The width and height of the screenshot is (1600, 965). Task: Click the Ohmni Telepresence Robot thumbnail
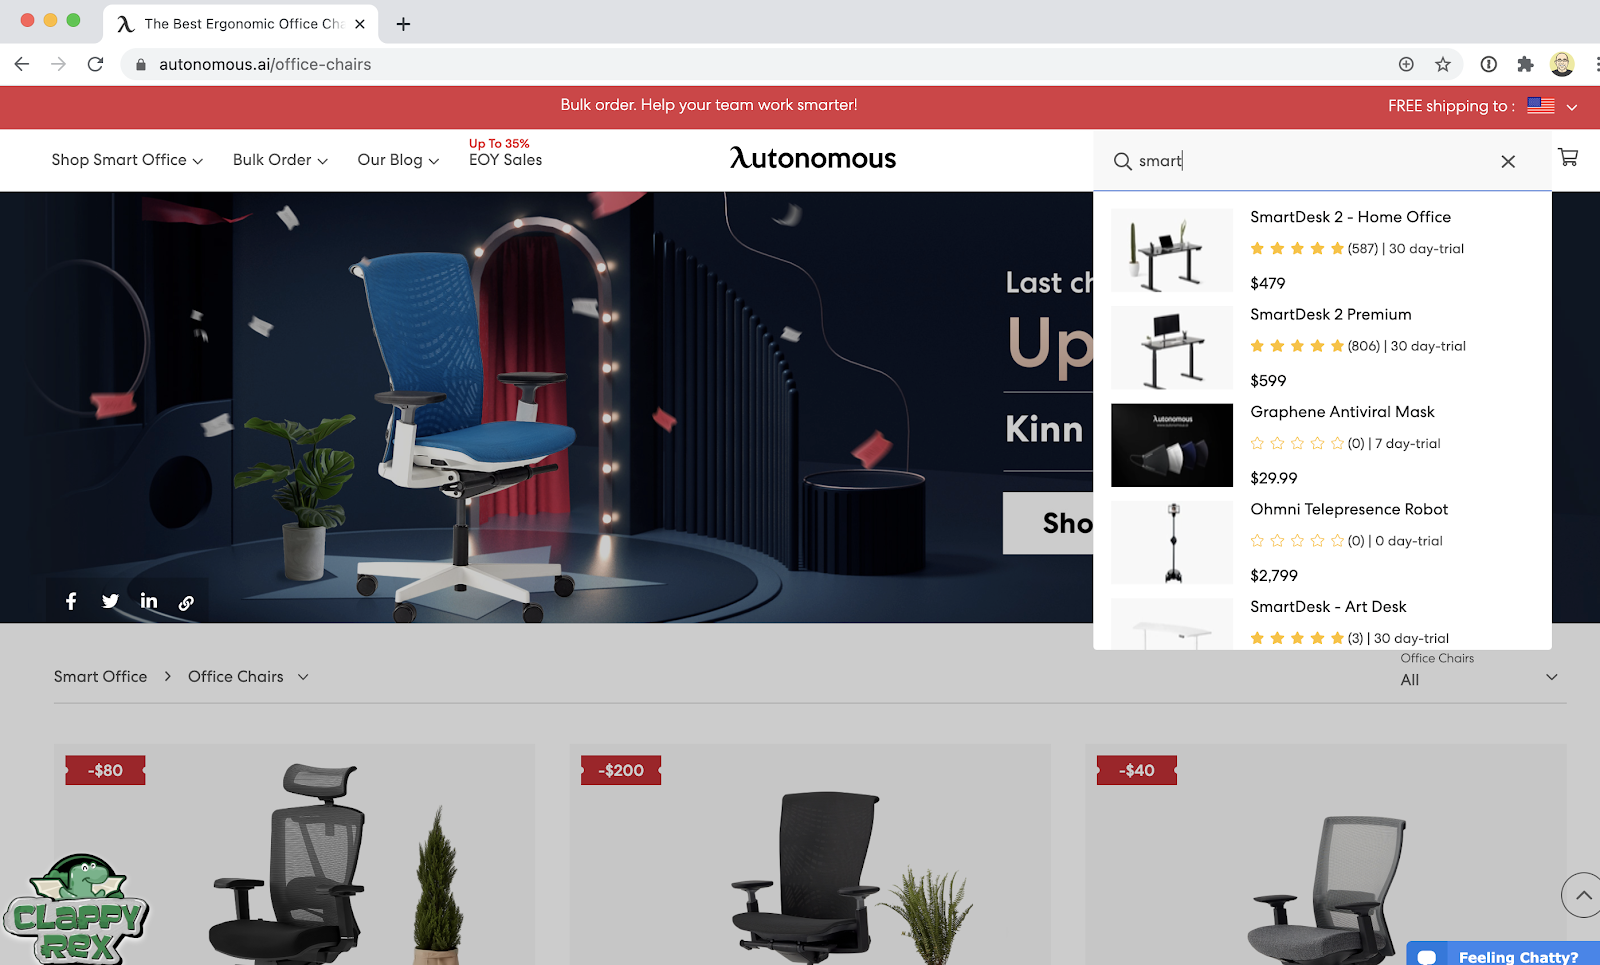coord(1172,542)
